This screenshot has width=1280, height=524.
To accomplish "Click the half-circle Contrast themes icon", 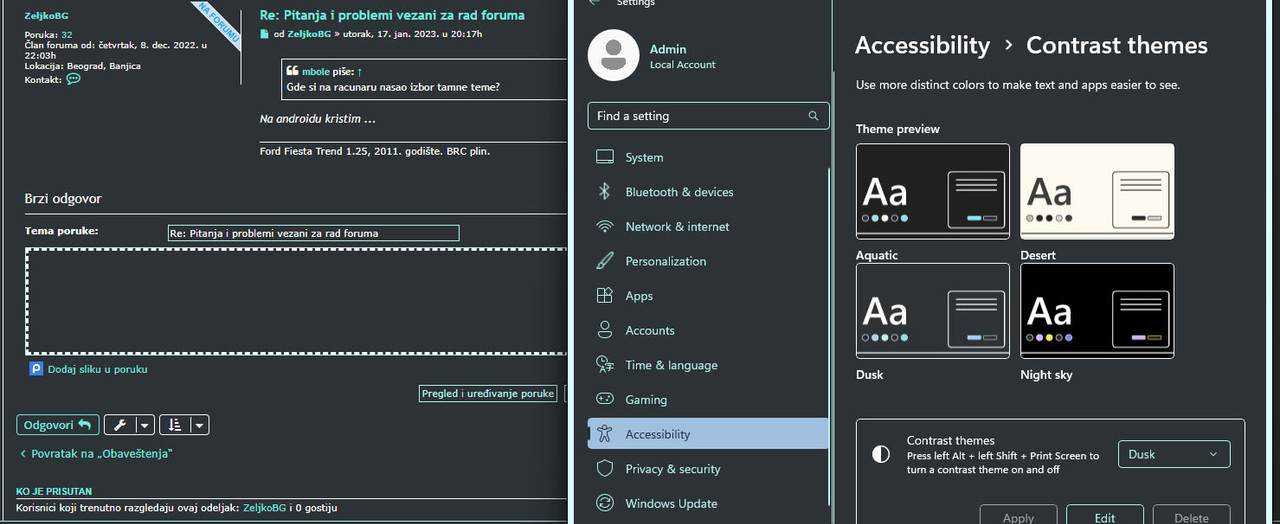I will click(x=881, y=454).
